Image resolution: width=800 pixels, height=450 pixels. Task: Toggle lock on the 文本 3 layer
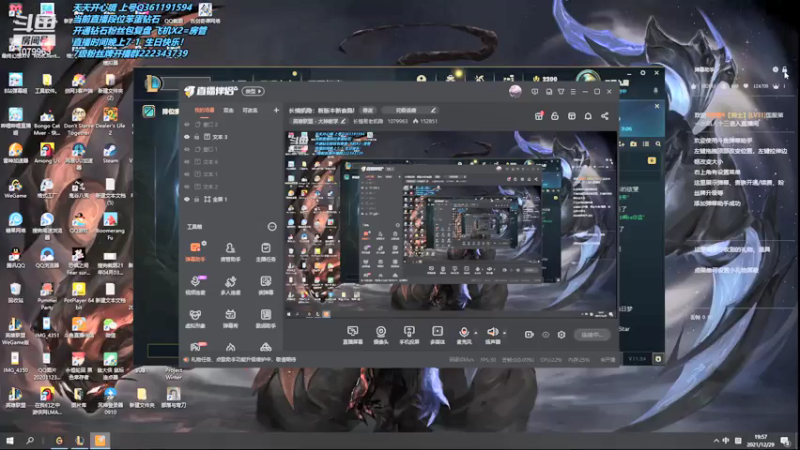point(197,137)
